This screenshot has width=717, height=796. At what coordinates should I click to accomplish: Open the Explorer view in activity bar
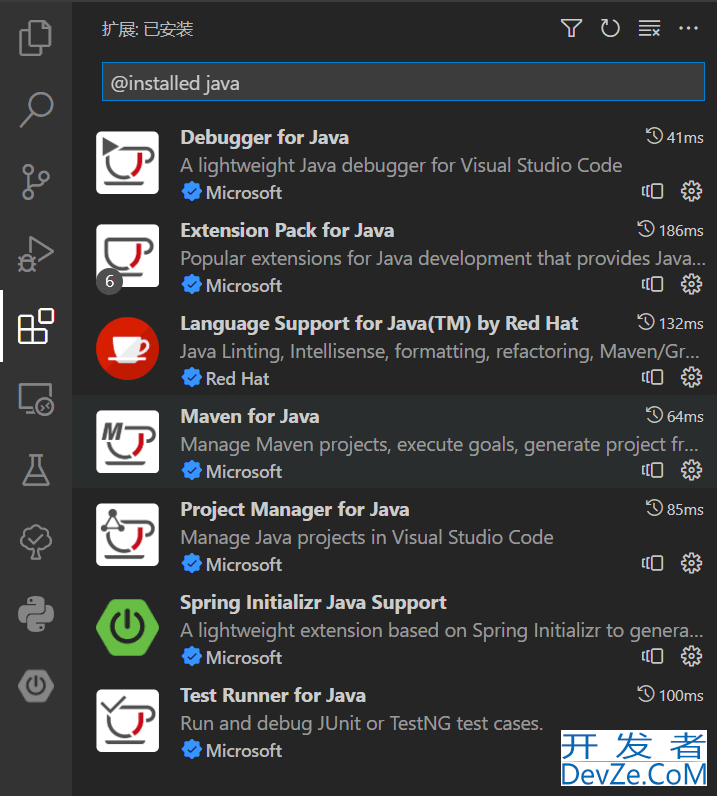pyautogui.click(x=36, y=38)
